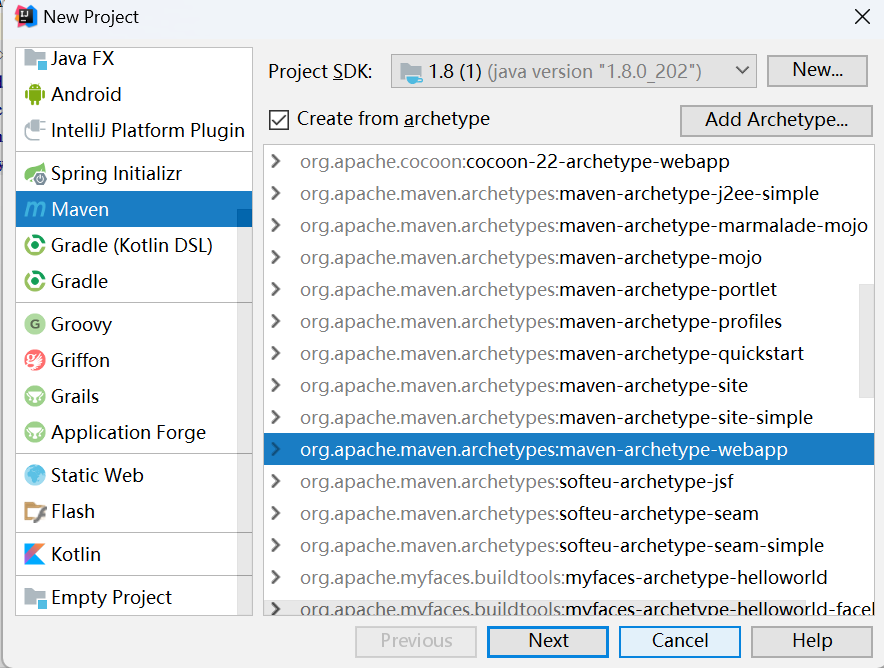Click the Application Forge icon

(35, 432)
